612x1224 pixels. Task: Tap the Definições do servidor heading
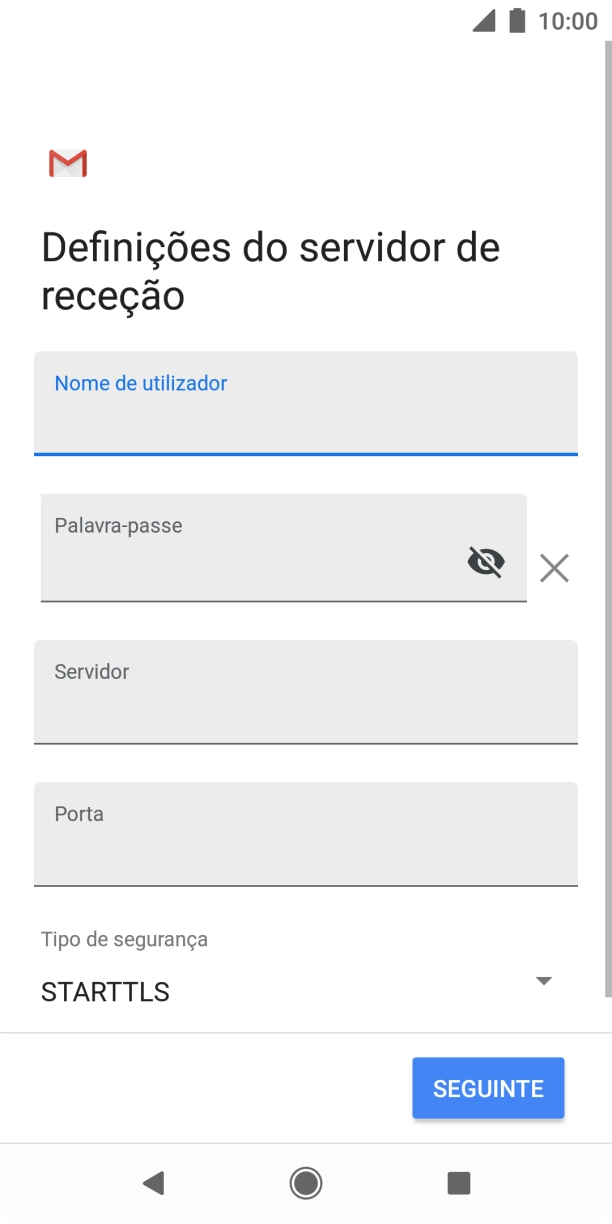270,270
